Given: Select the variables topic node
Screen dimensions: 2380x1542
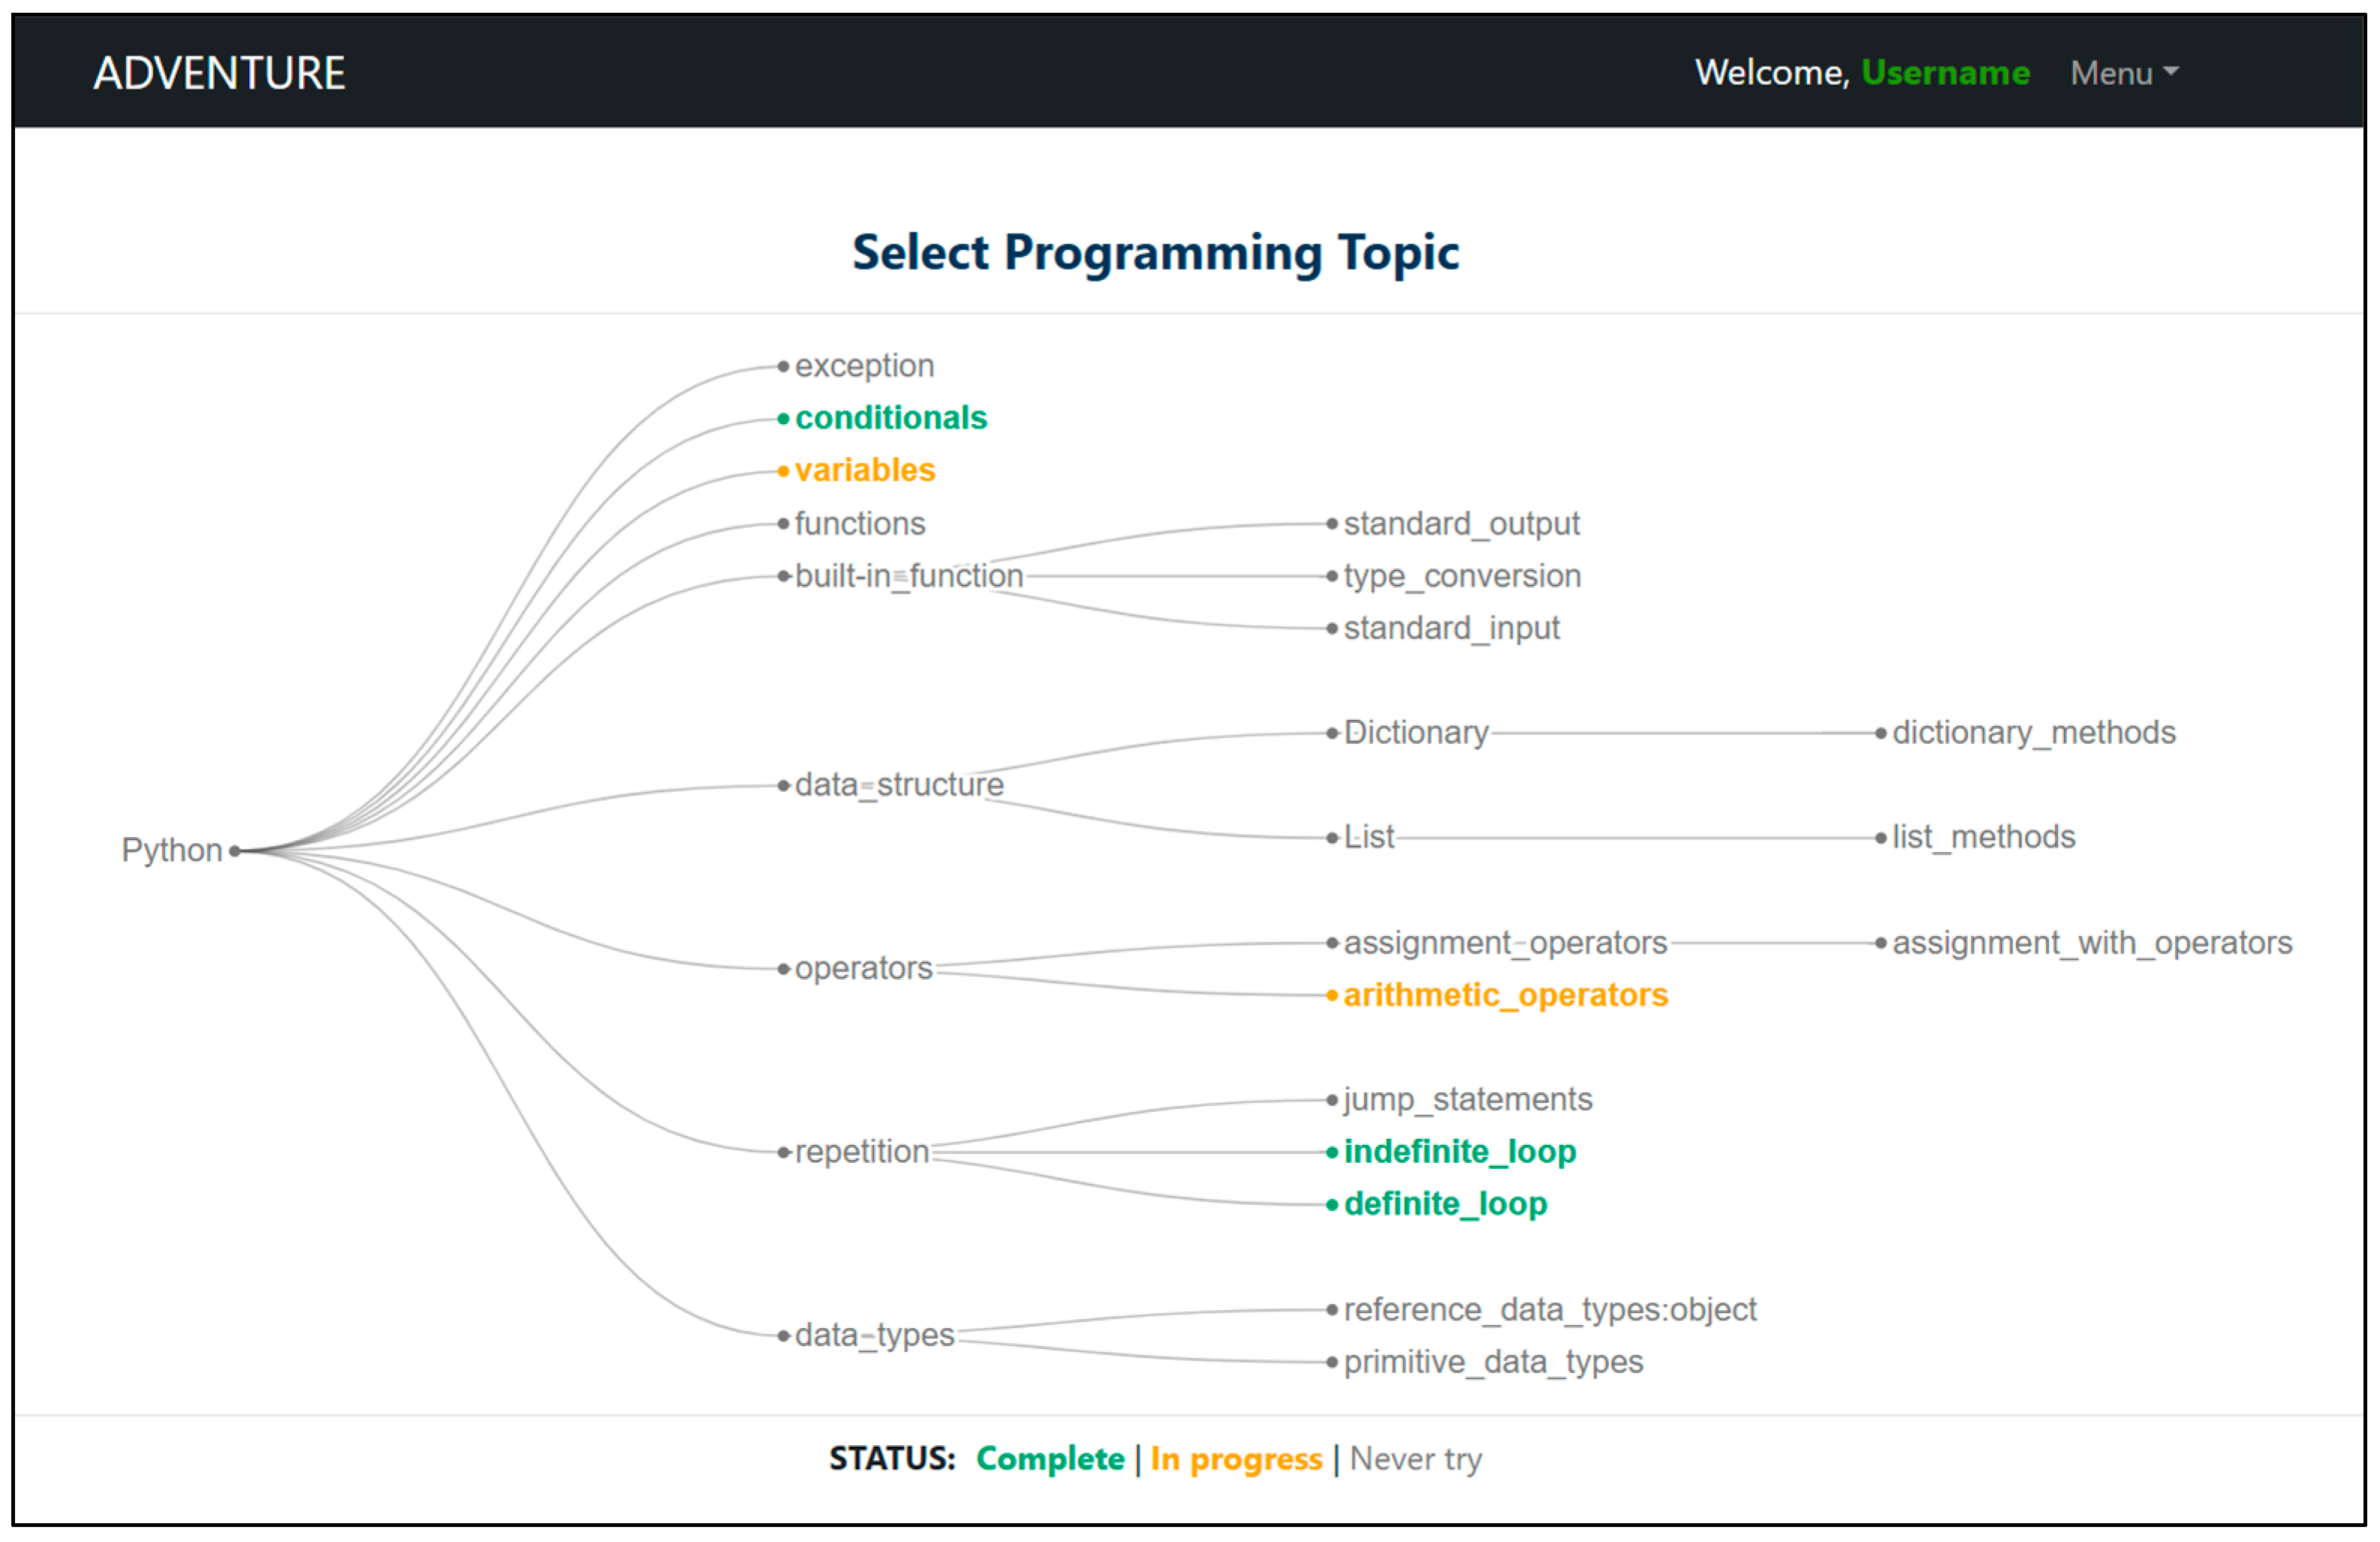Looking at the screenshot, I should [x=864, y=470].
